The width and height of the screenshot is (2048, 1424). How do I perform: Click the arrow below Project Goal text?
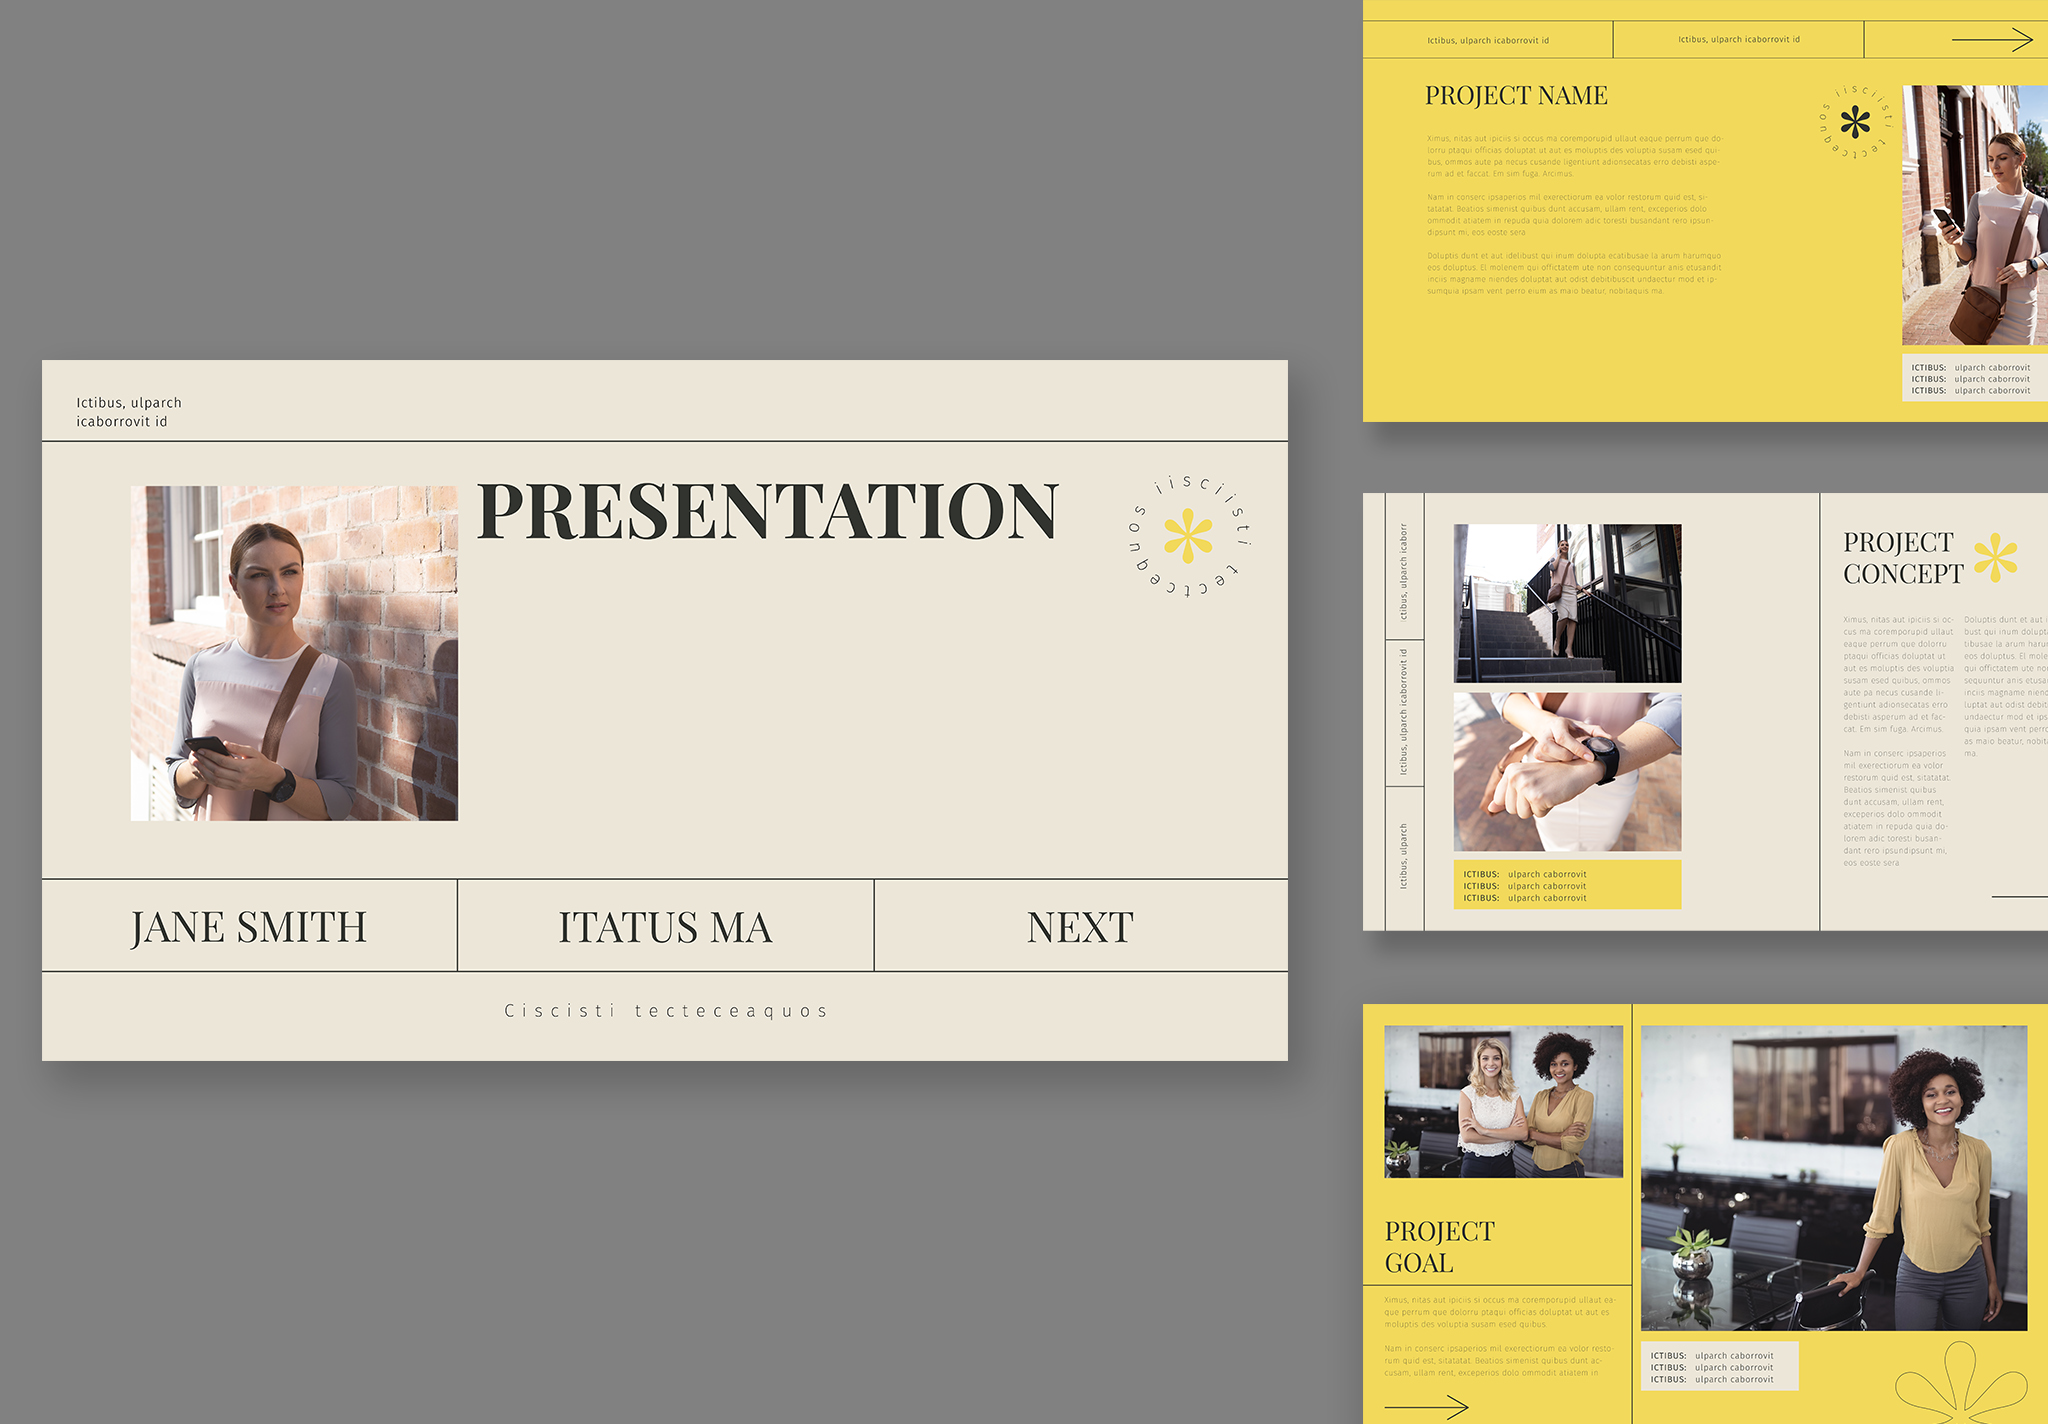click(x=1426, y=1407)
